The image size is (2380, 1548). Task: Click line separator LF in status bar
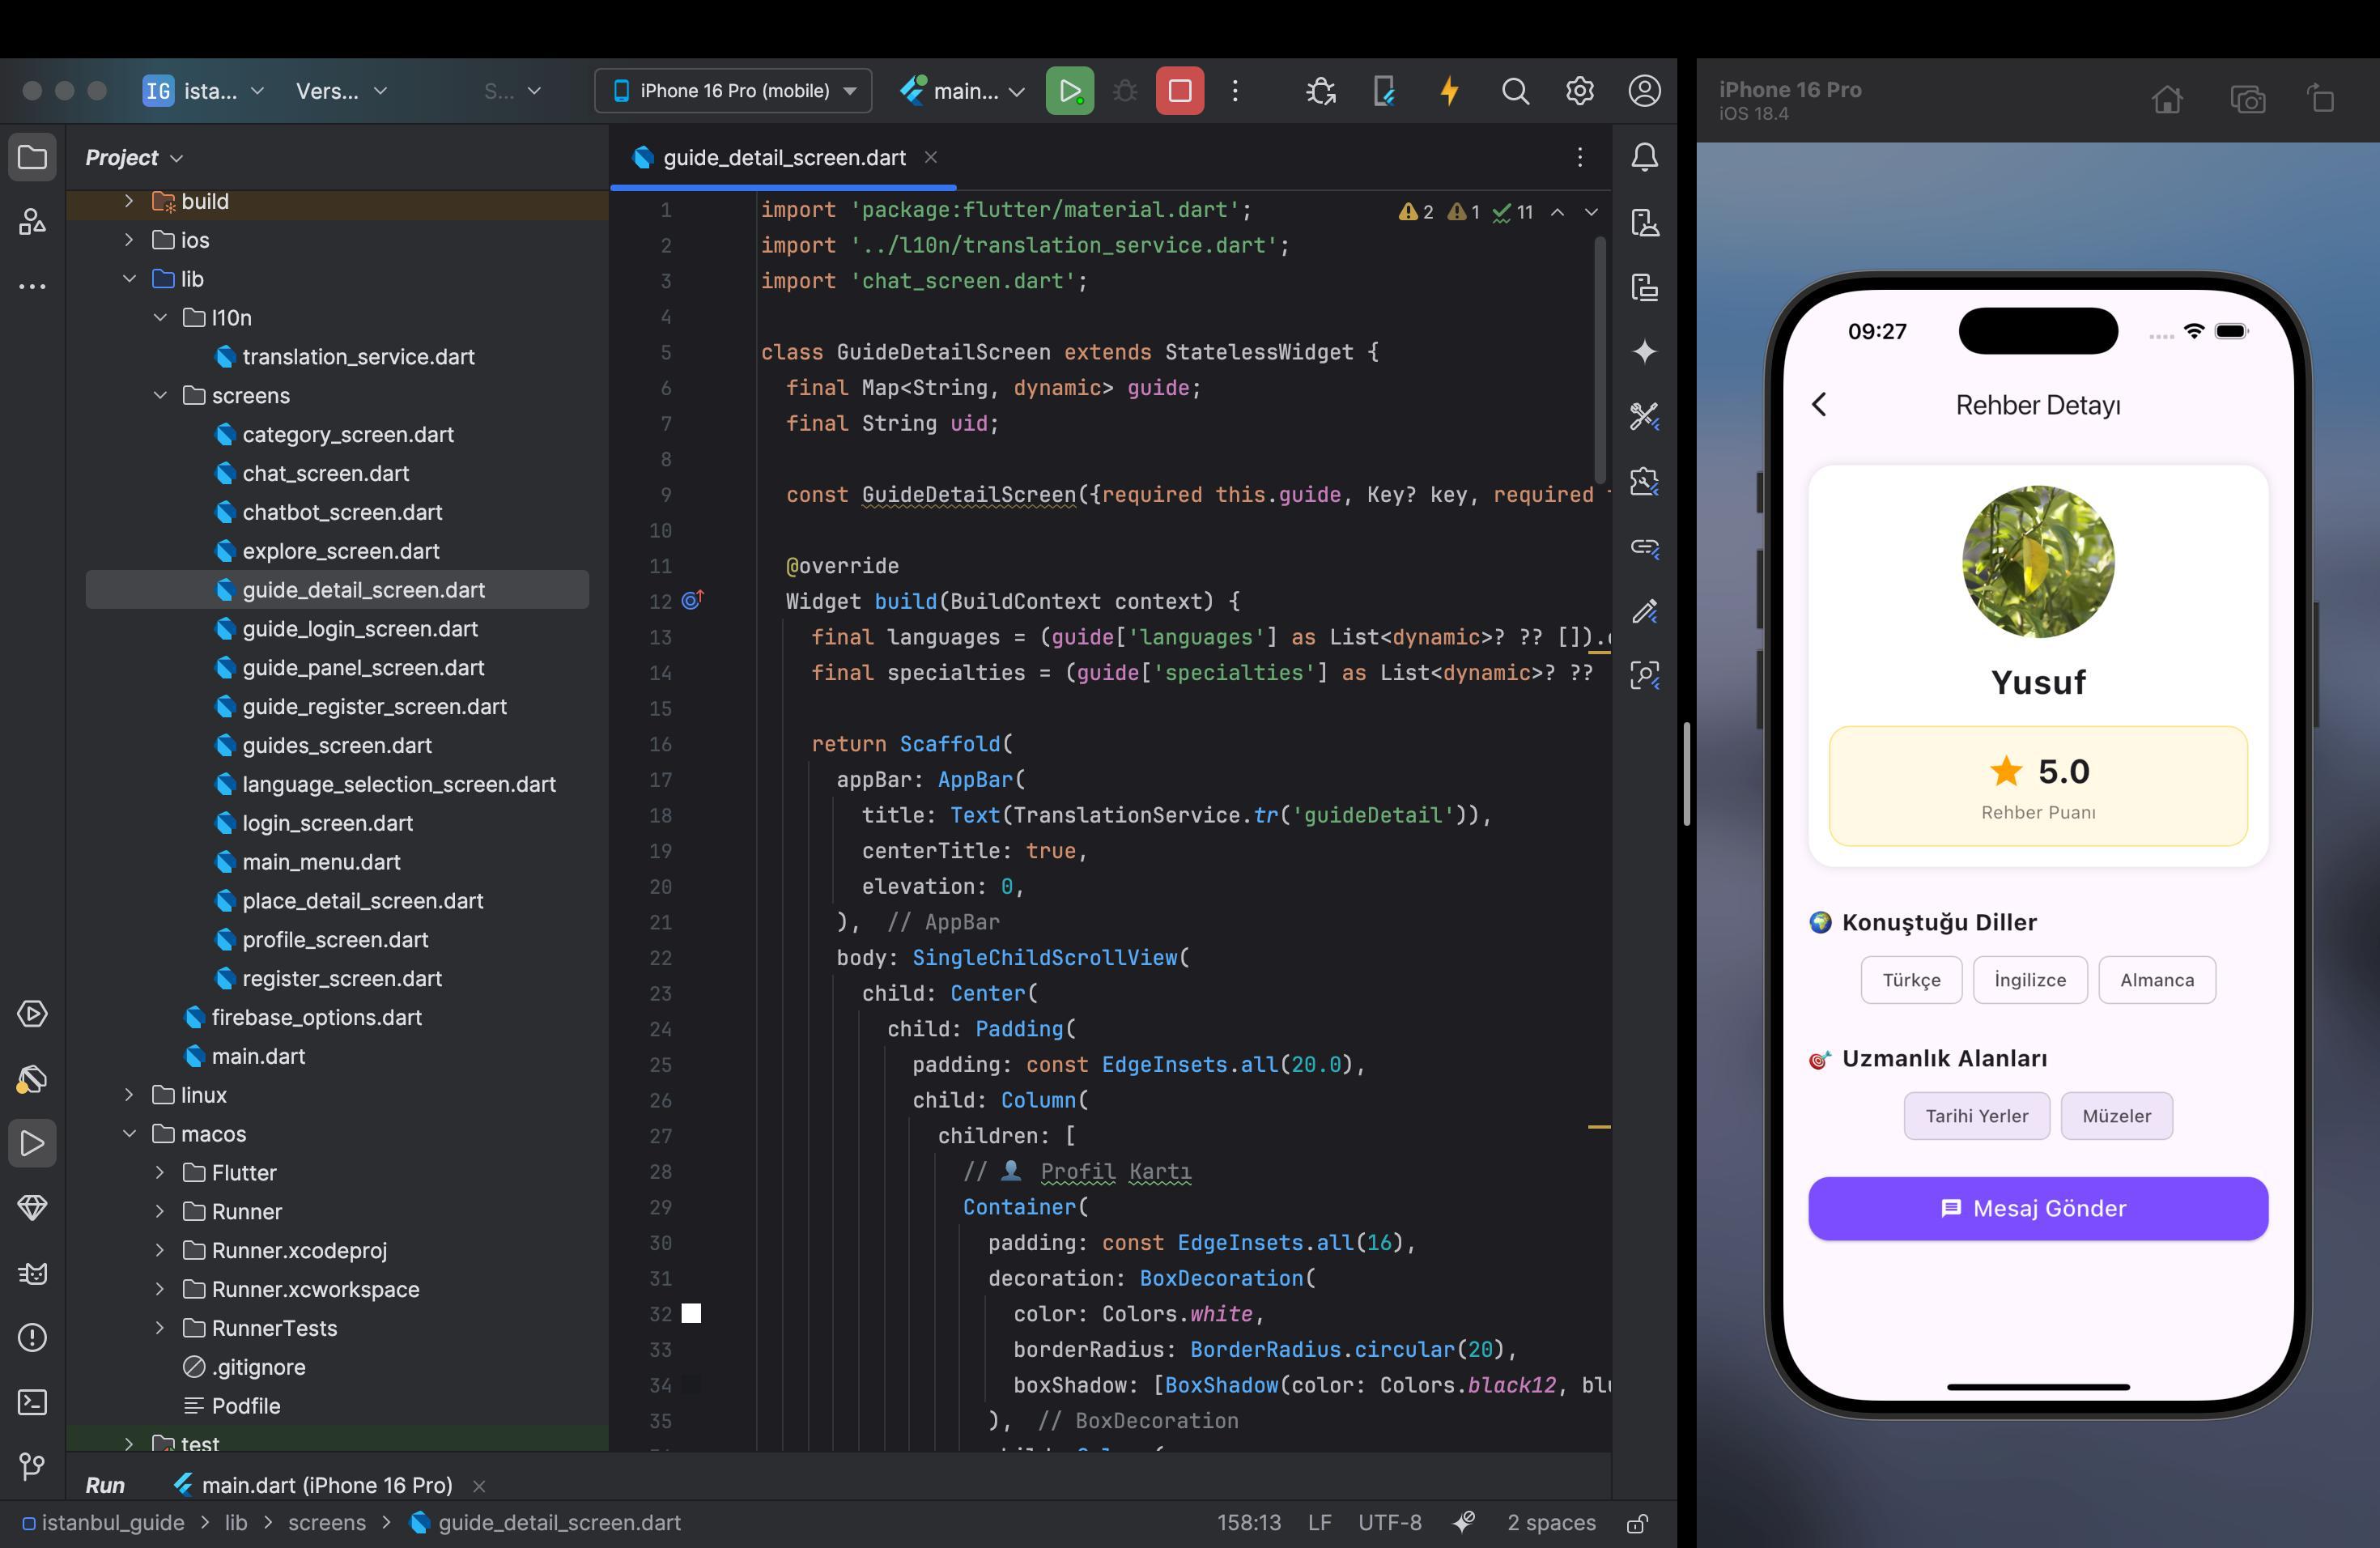tap(1319, 1523)
